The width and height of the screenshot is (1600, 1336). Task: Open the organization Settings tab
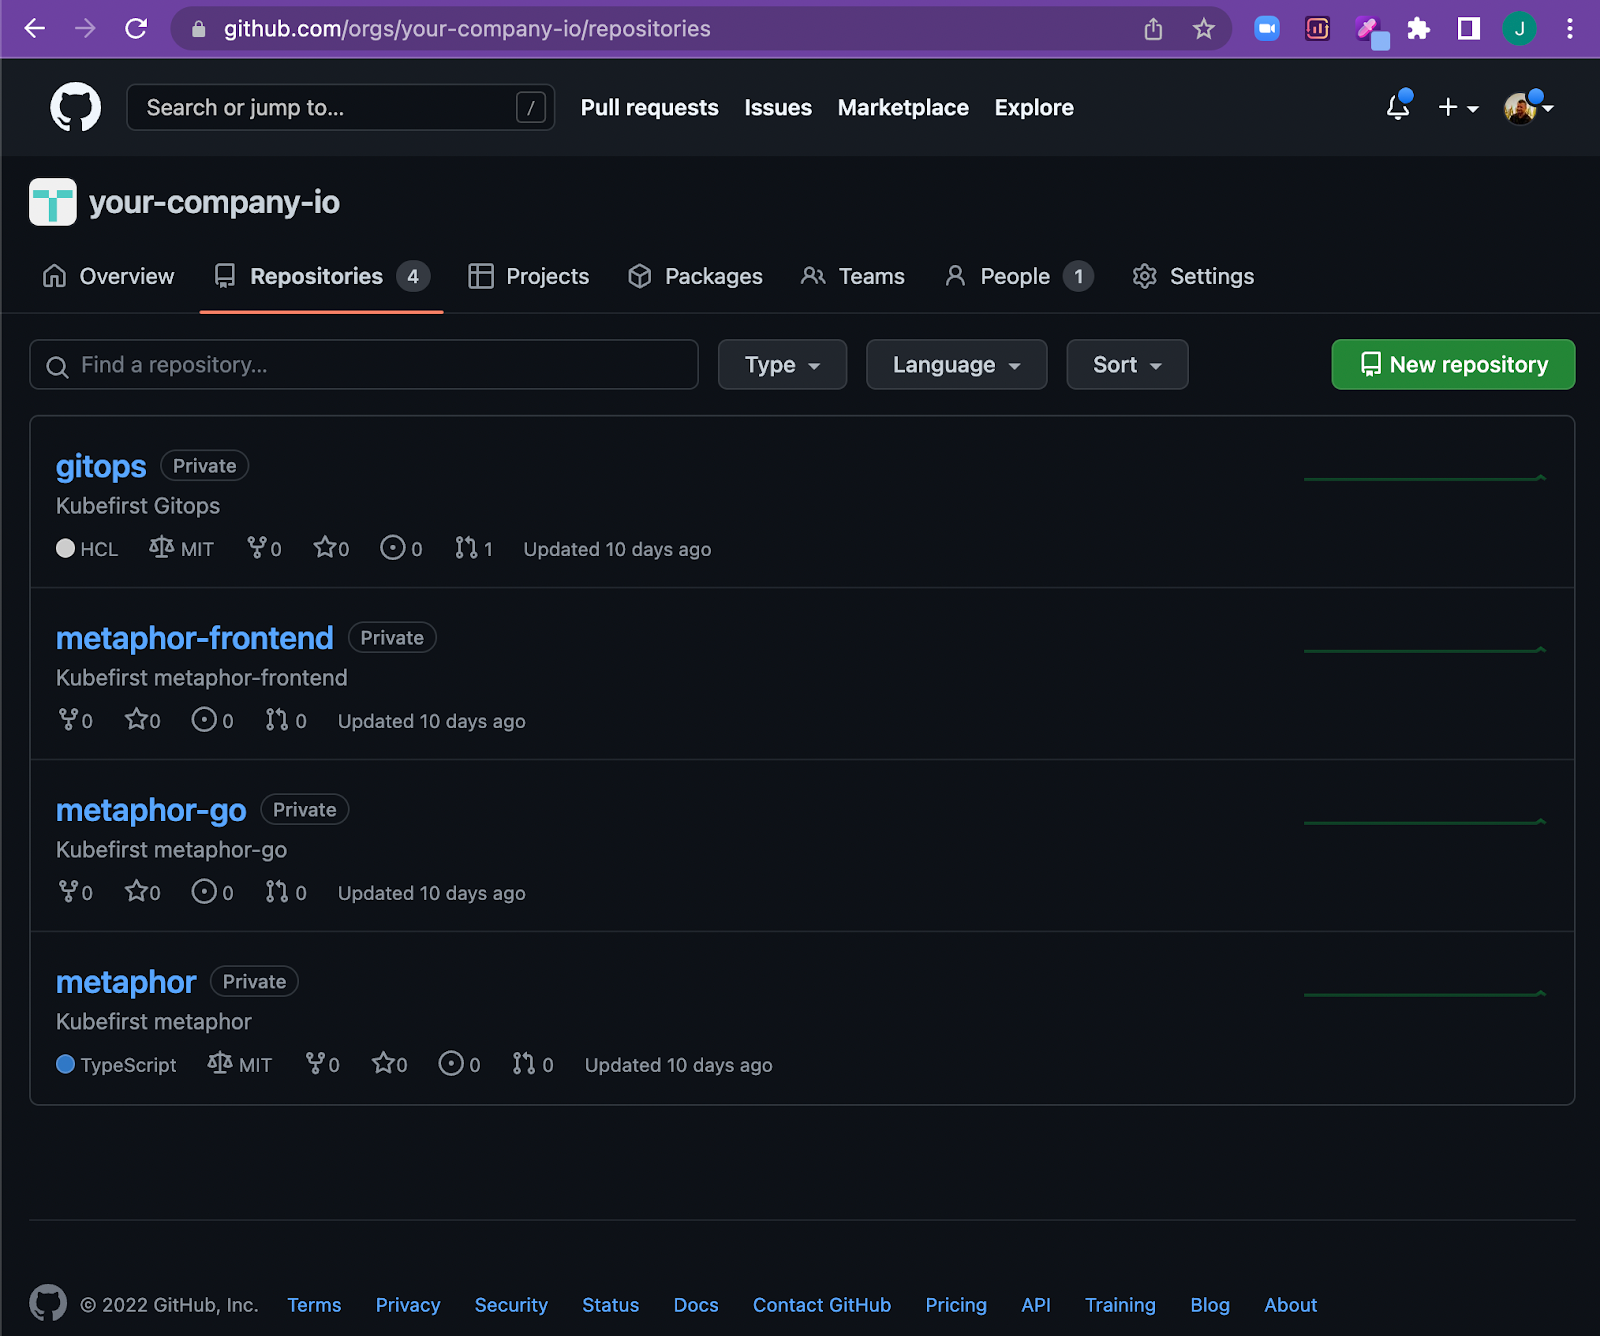pyautogui.click(x=1193, y=276)
